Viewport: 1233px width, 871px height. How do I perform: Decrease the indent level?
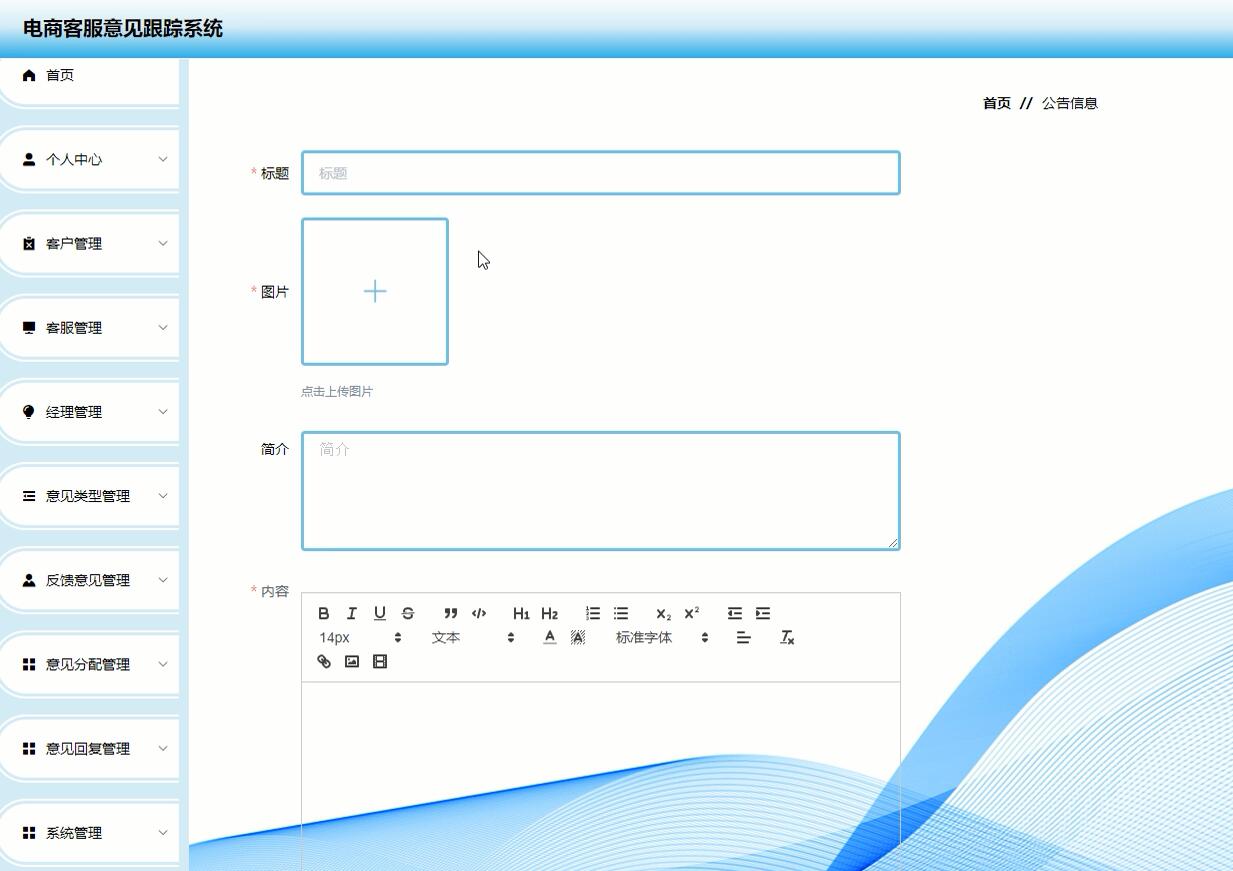735,614
